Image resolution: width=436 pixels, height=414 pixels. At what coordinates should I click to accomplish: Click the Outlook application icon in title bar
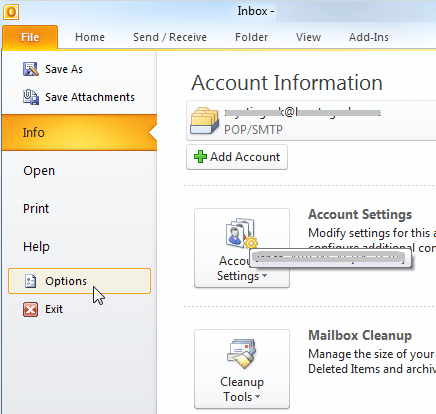coord(11,12)
